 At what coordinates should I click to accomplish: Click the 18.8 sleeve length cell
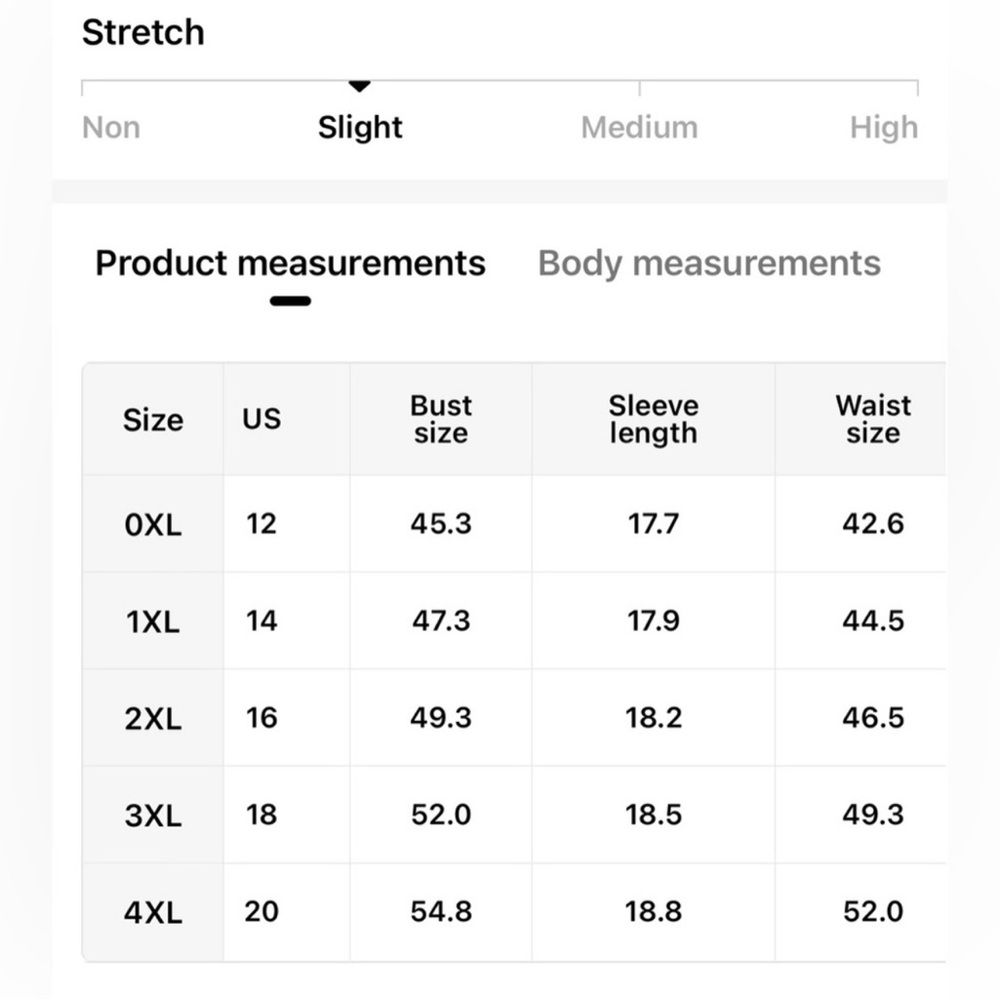point(653,911)
